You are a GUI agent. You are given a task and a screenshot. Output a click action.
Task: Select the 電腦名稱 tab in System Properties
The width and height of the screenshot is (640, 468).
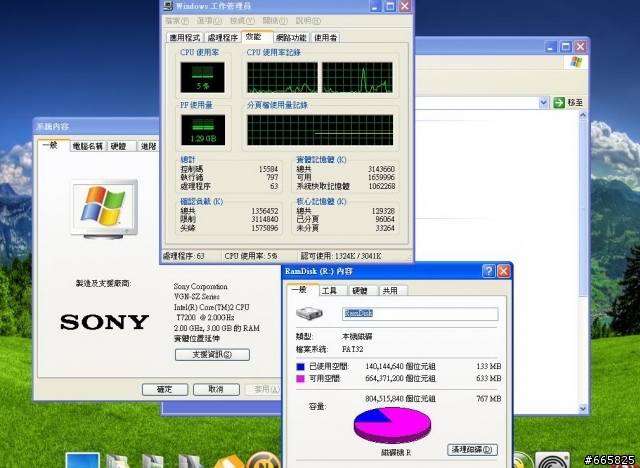point(87,146)
